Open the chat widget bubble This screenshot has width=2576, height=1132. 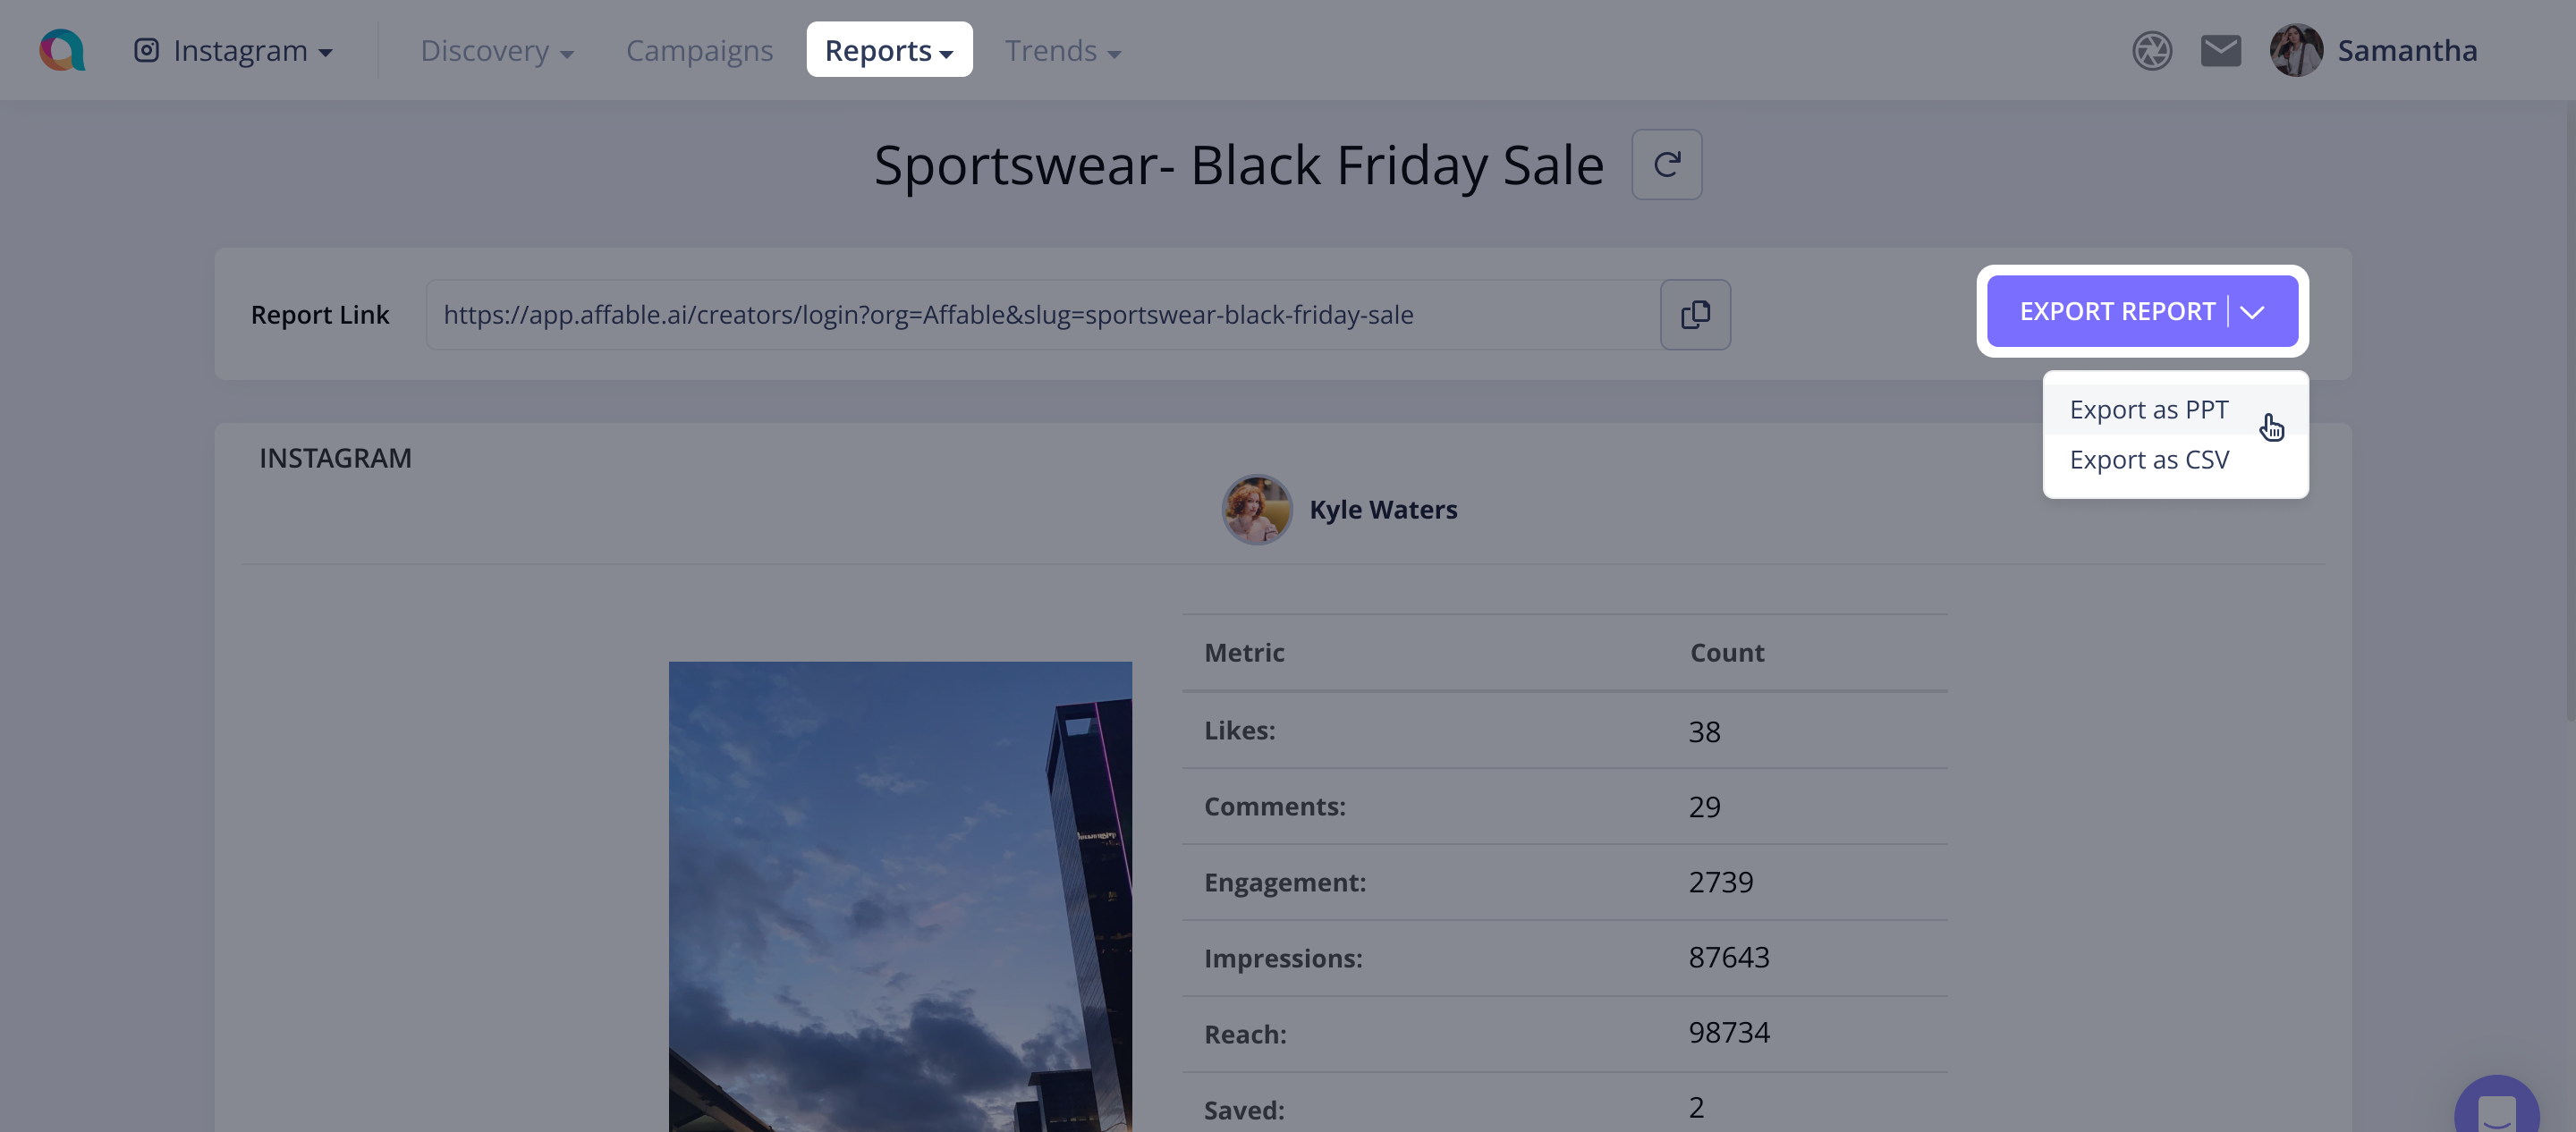2496,1110
